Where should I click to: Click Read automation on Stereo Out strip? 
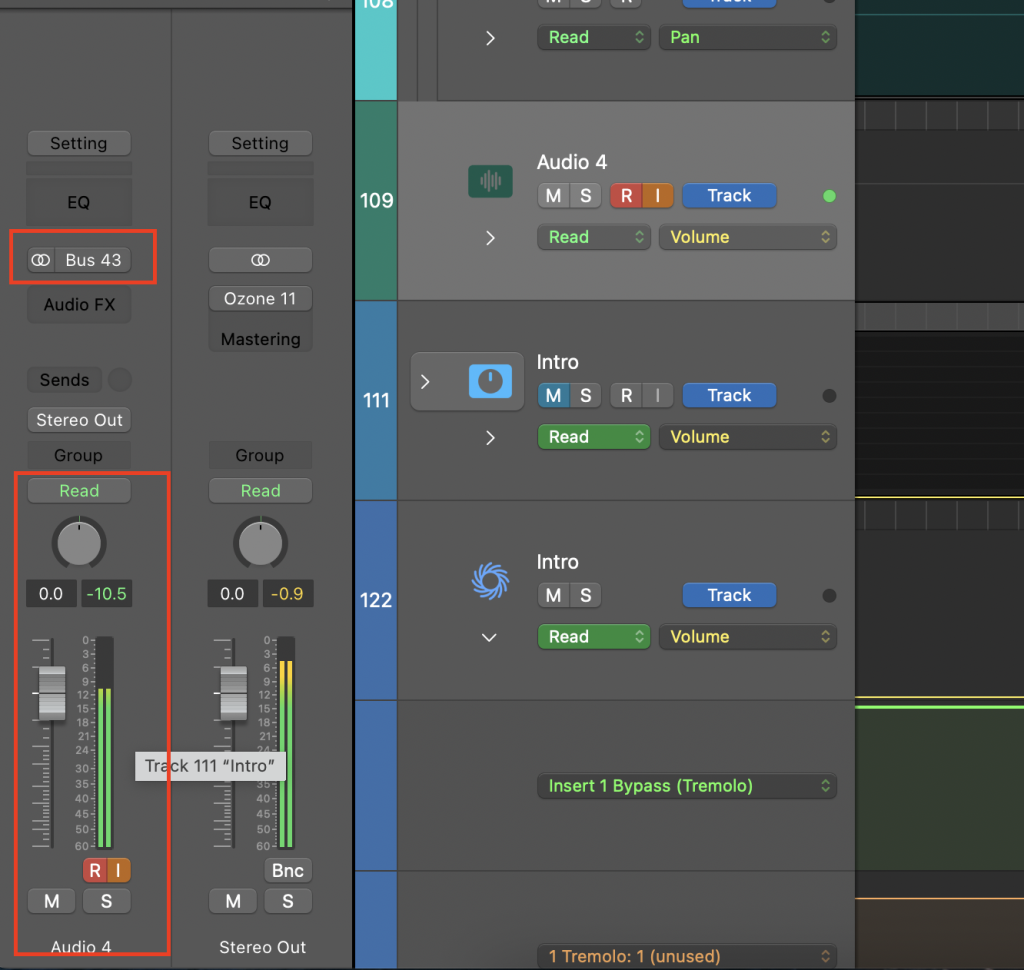coord(260,491)
